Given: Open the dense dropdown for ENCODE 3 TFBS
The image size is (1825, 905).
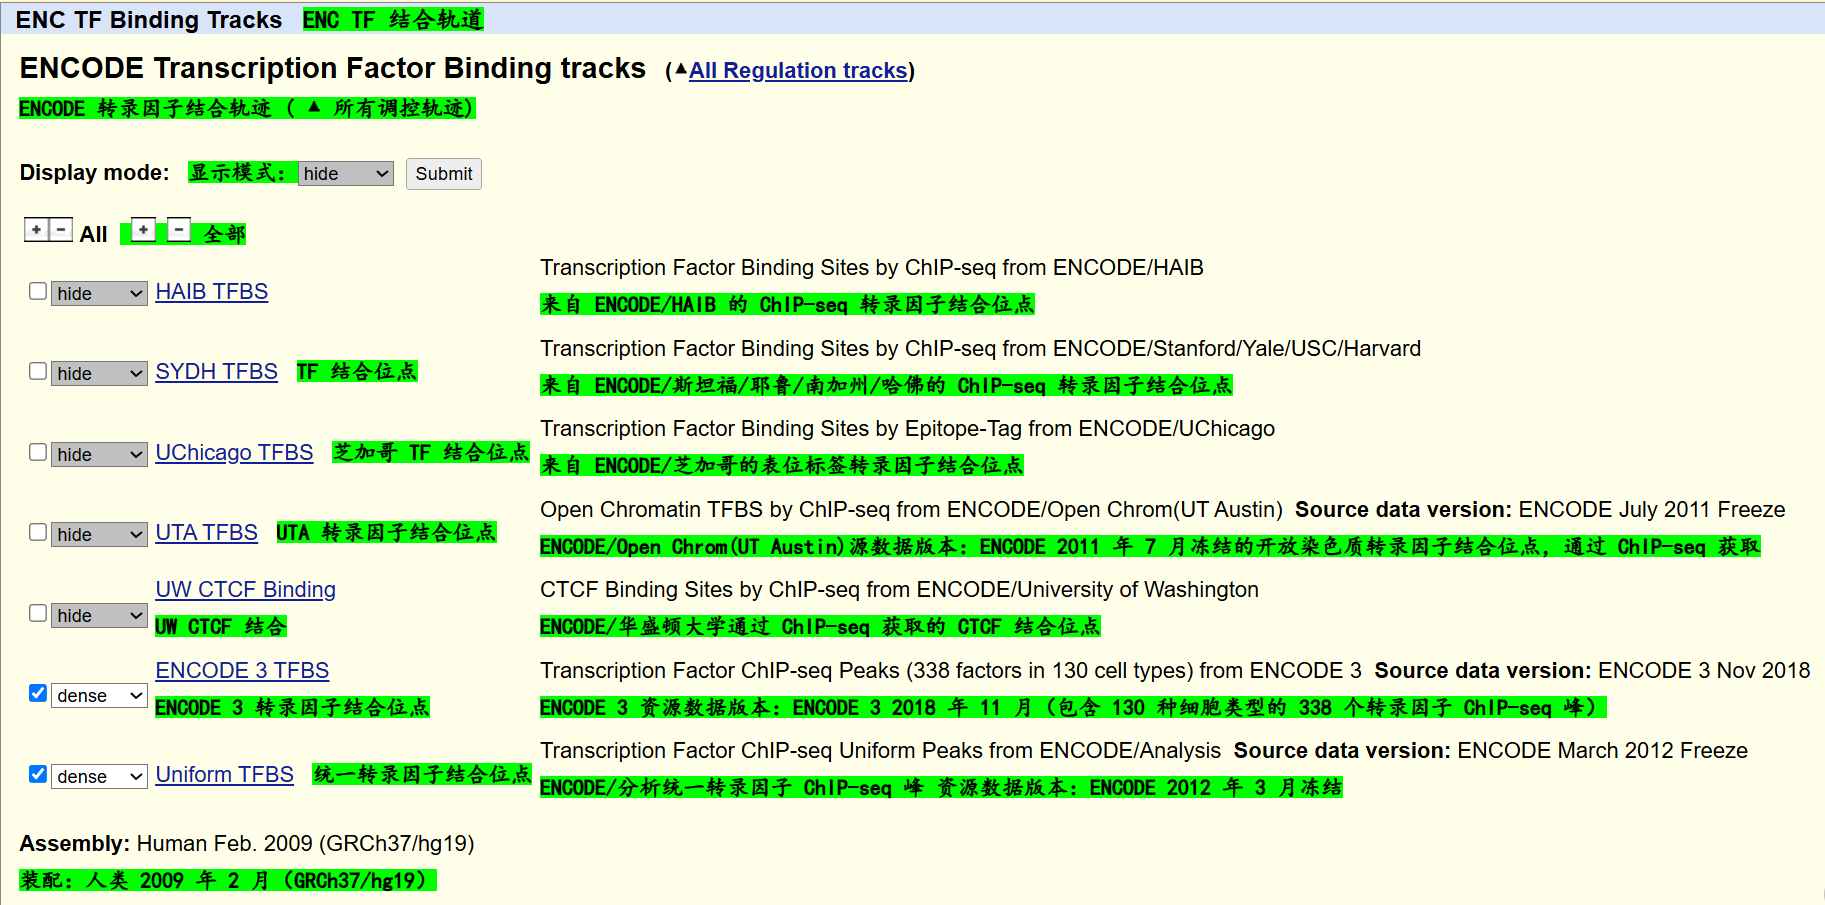Looking at the screenshot, I should [x=99, y=695].
